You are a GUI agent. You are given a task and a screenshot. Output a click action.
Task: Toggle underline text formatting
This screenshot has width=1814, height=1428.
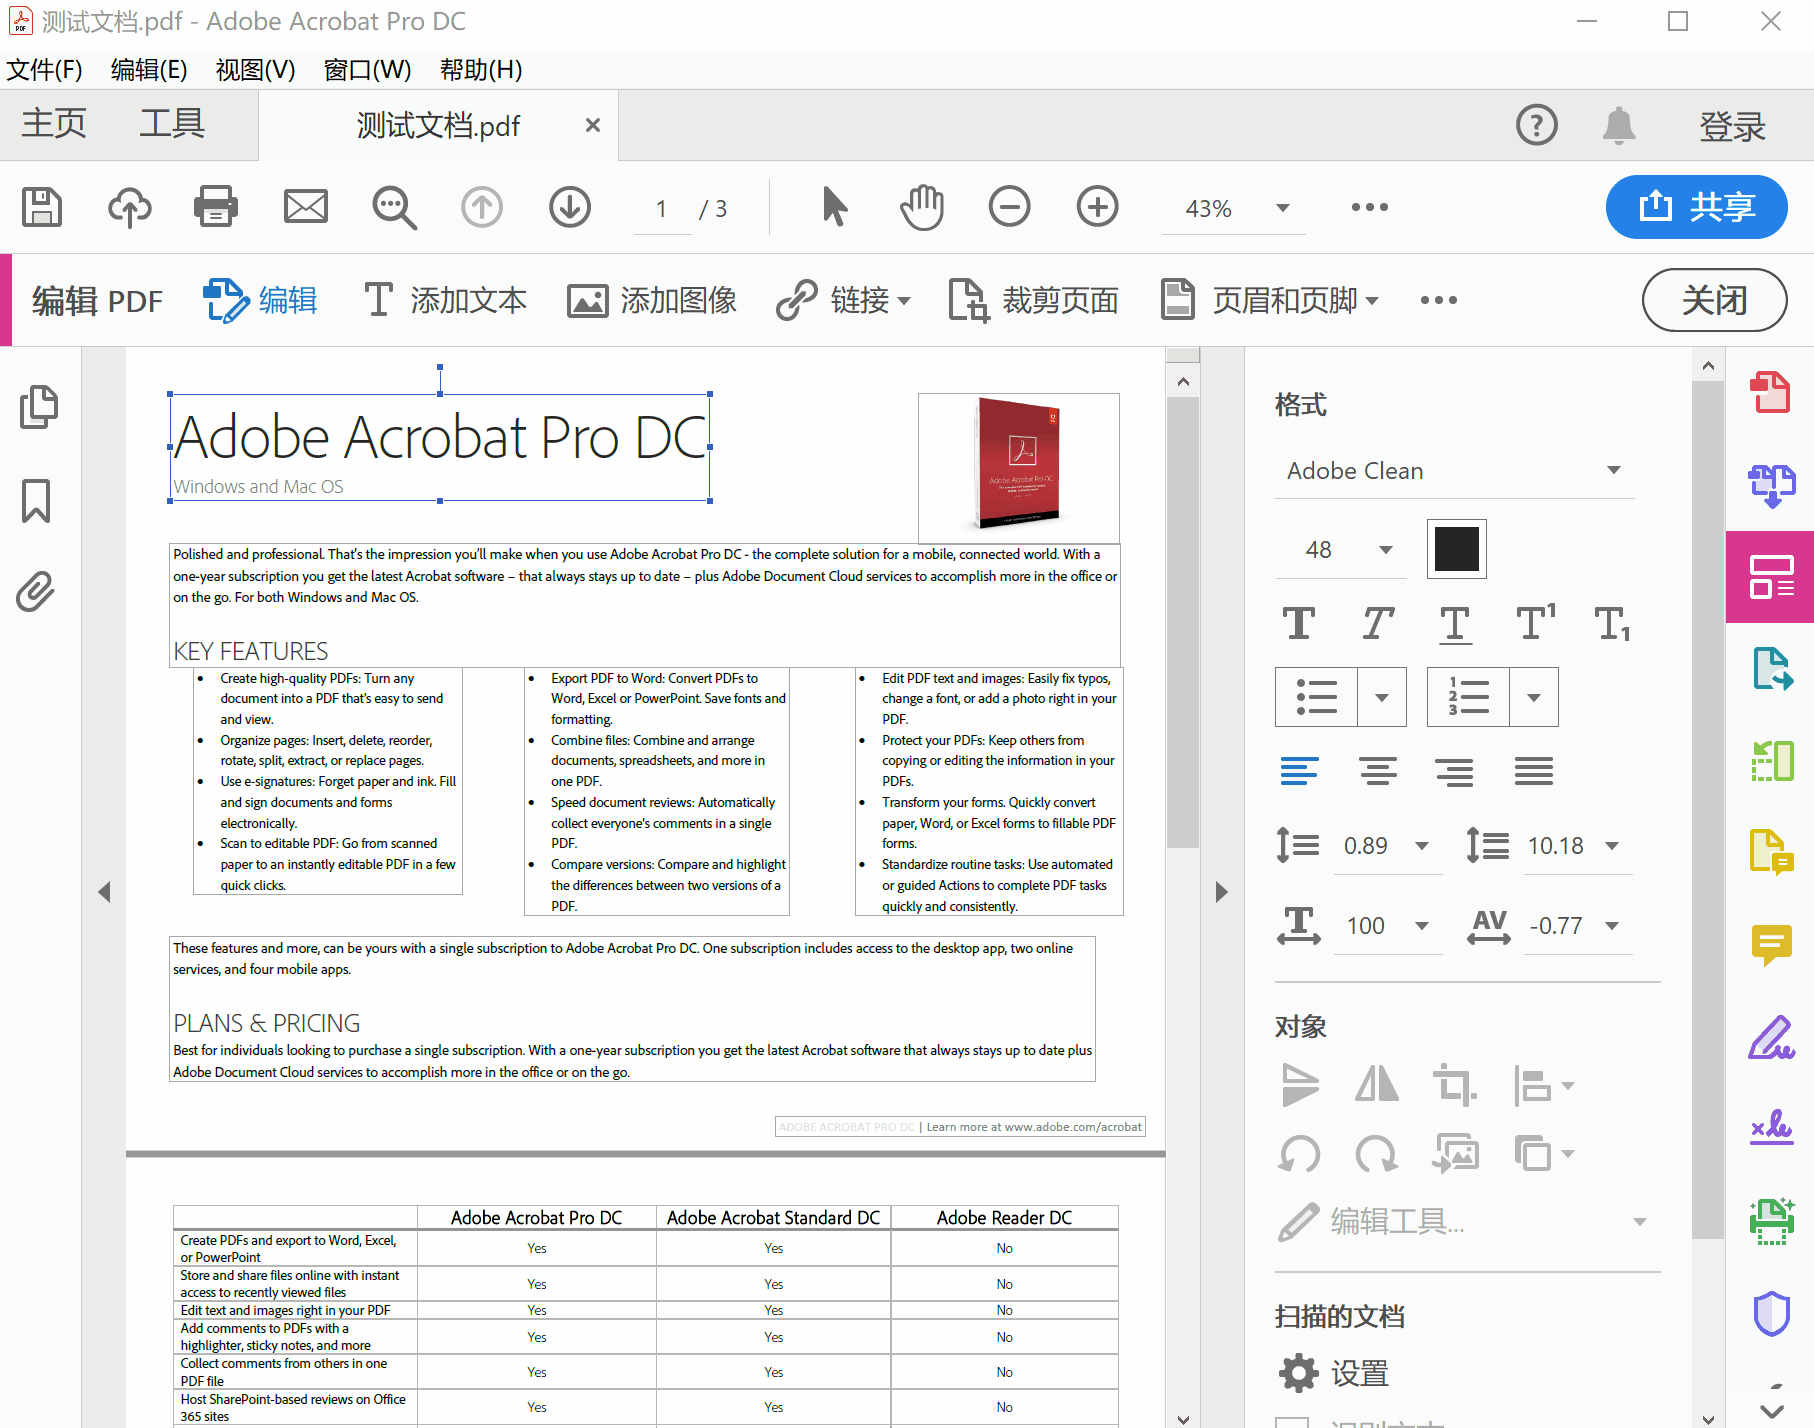click(1455, 624)
